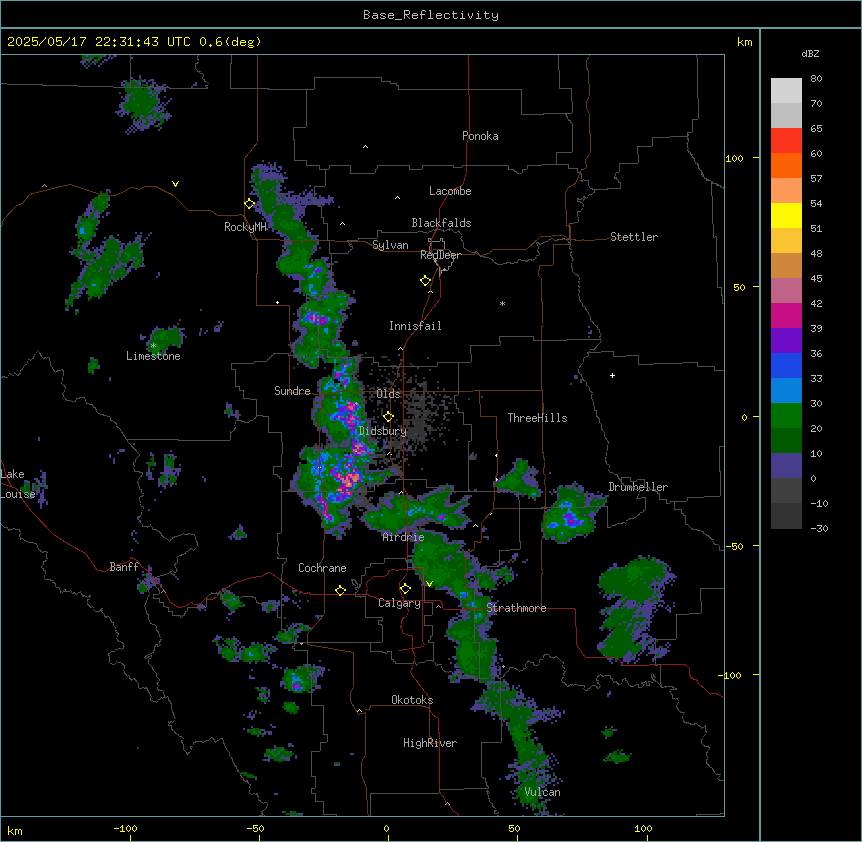
Task: Click the yellow diamond marker above Calgary label
Action: (x=405, y=589)
